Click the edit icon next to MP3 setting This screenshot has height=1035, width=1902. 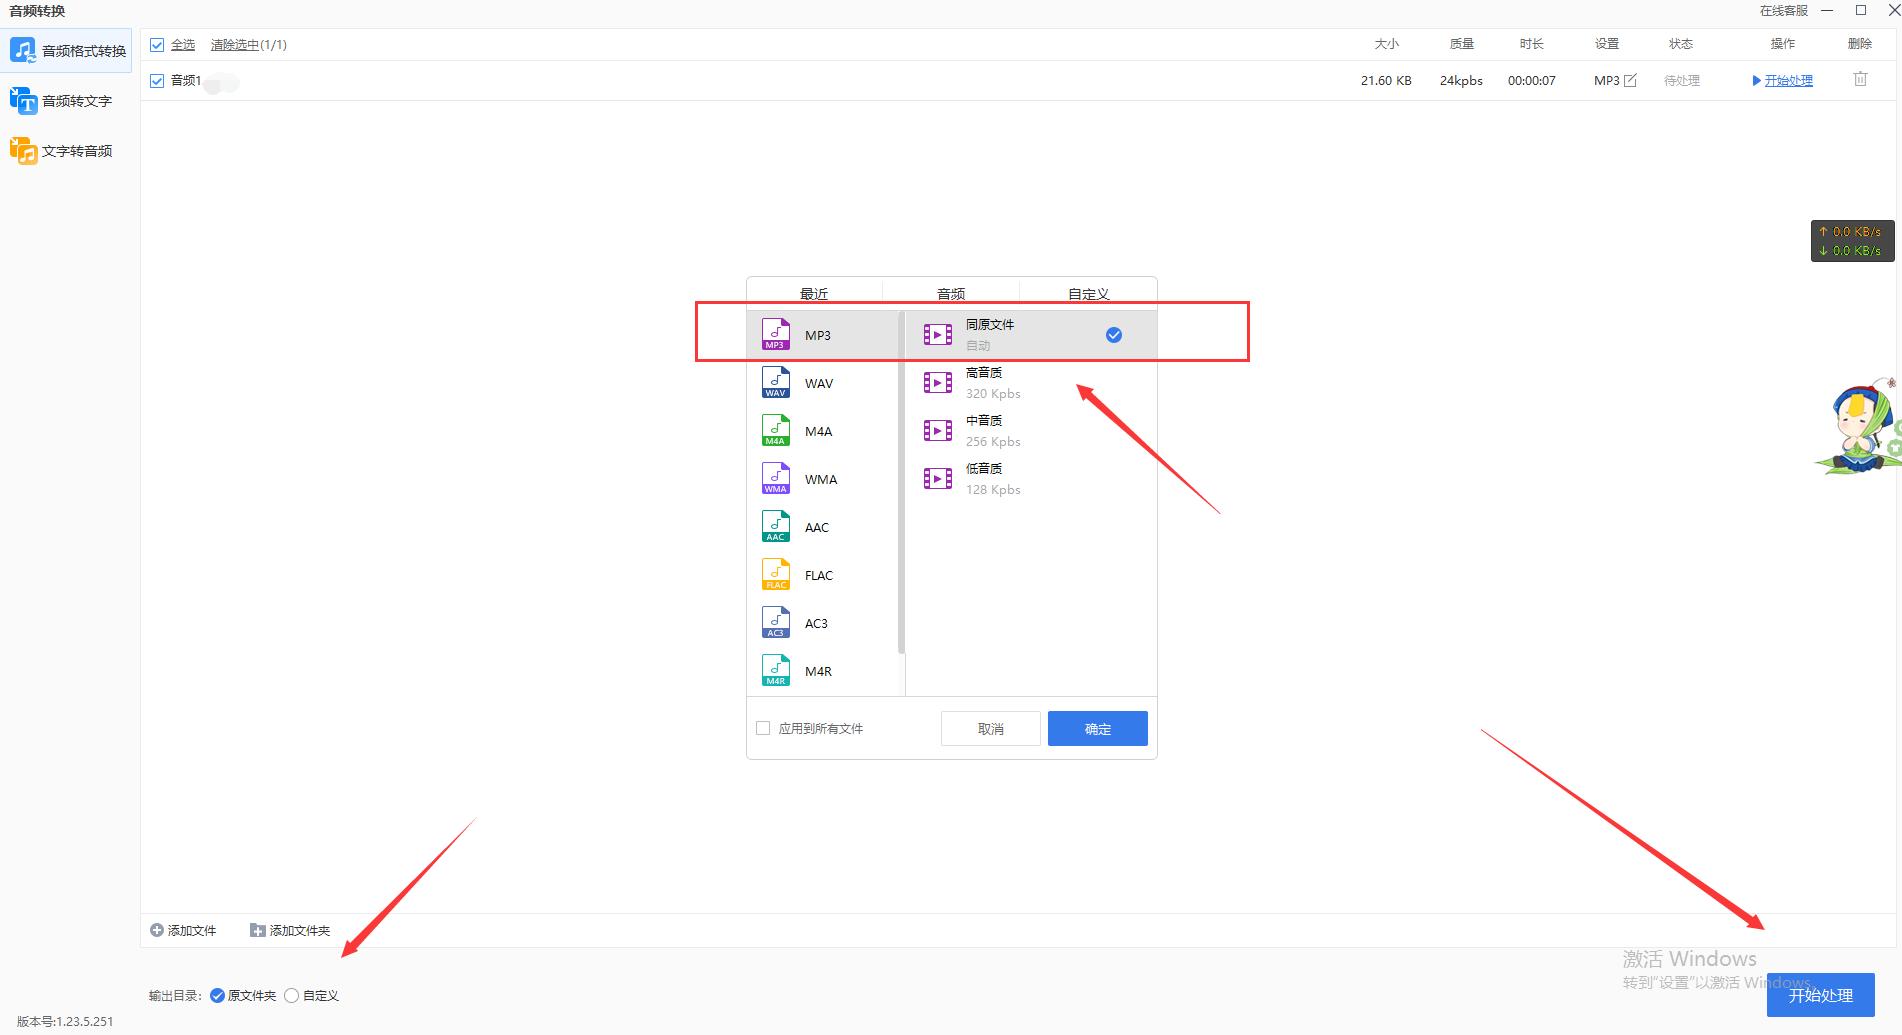(1630, 80)
